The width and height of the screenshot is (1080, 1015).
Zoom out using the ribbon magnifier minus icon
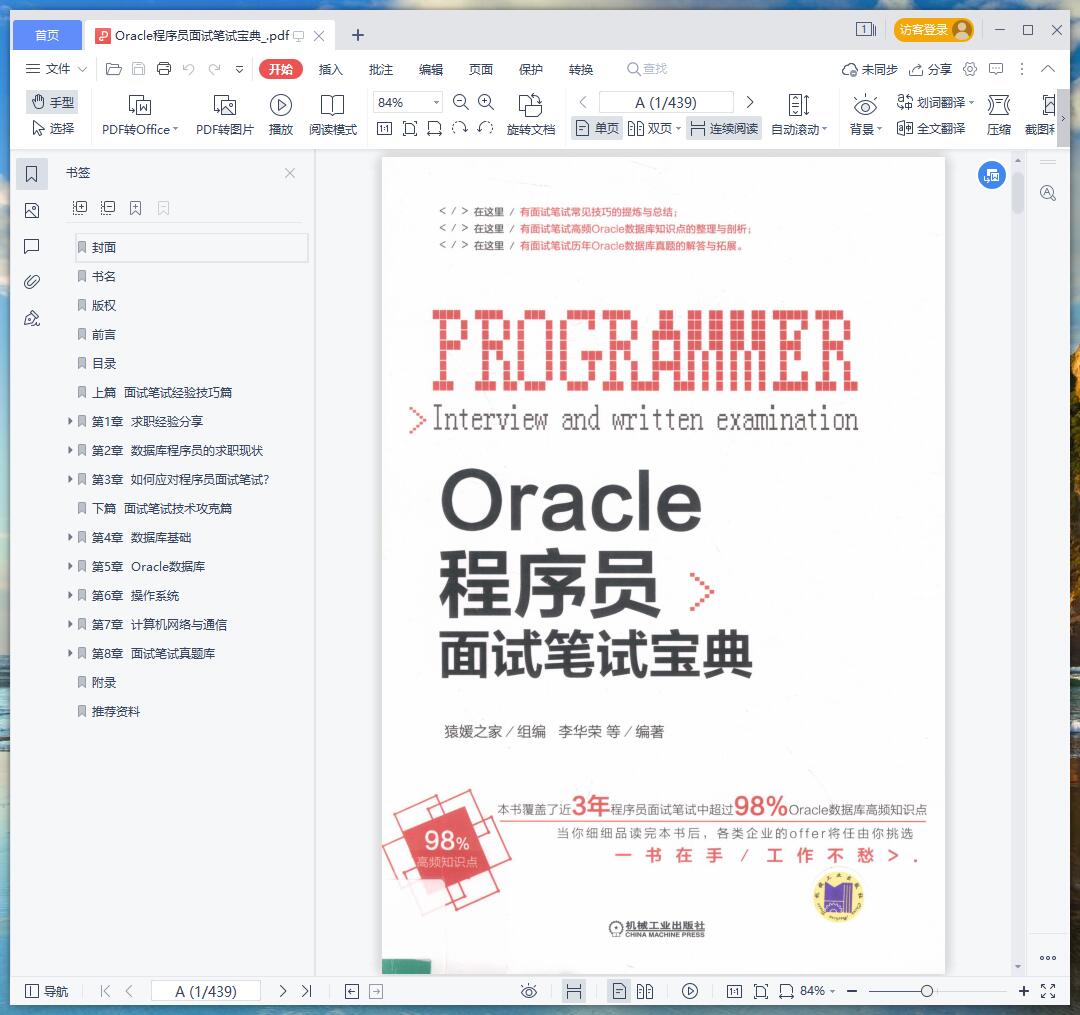point(461,103)
